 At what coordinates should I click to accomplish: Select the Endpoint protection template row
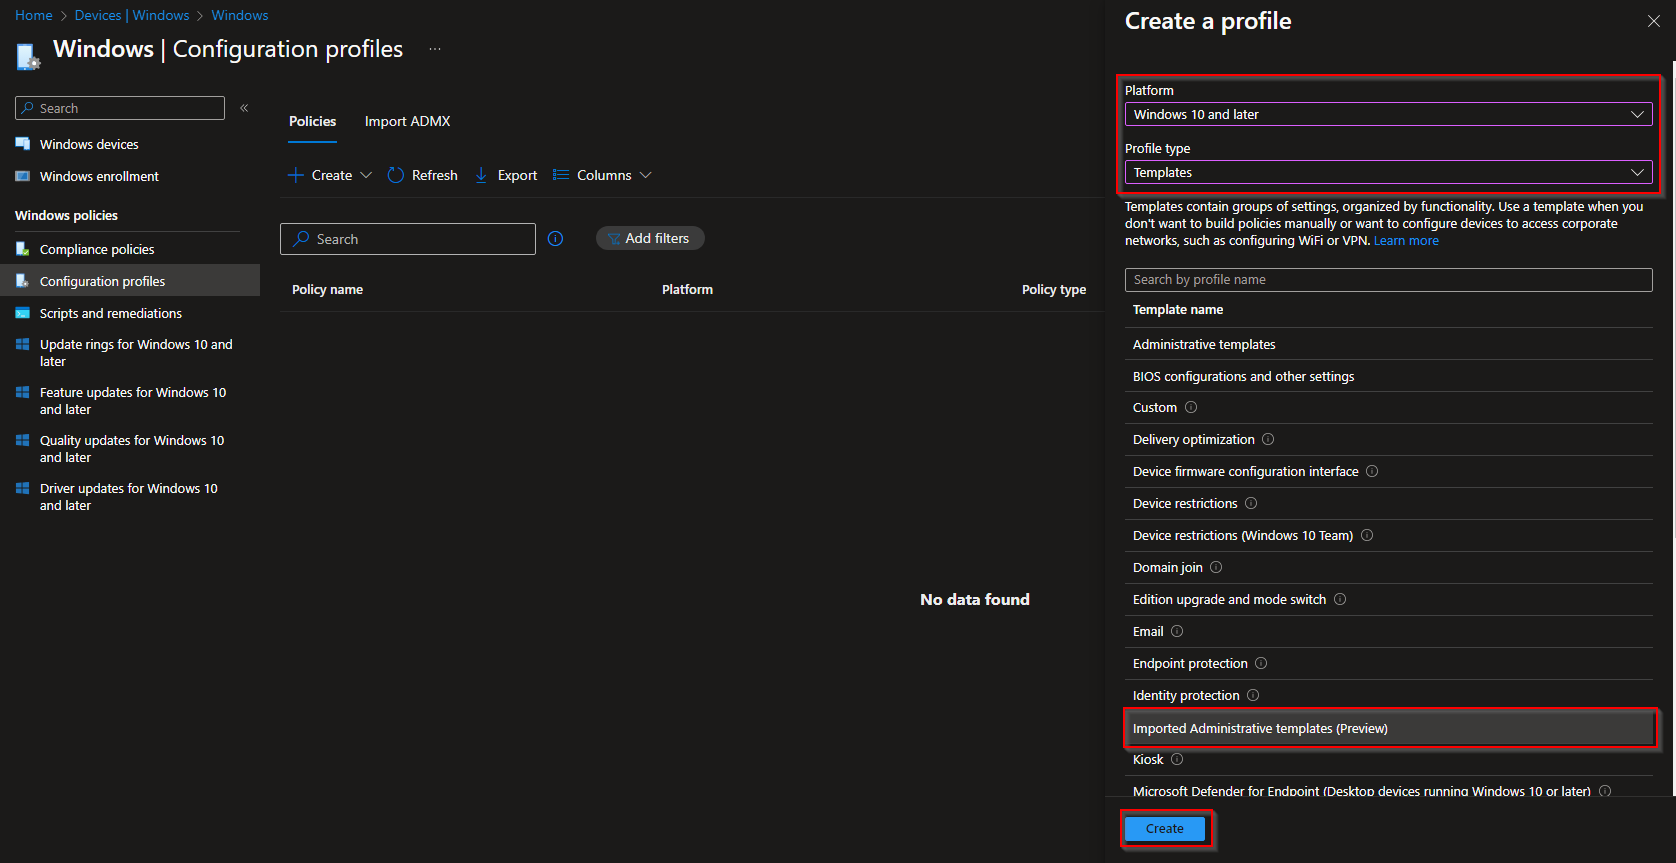(1388, 663)
